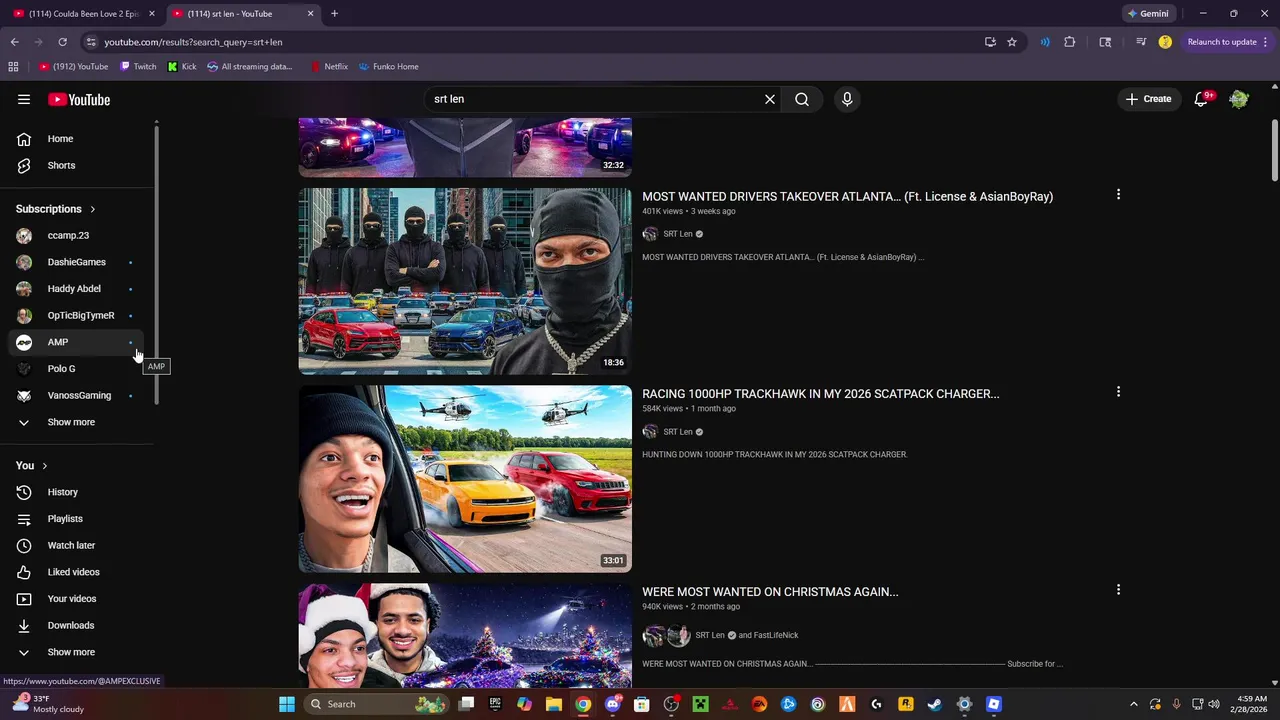Click the YouTube logo
This screenshot has height=720, width=1280.
79,99
